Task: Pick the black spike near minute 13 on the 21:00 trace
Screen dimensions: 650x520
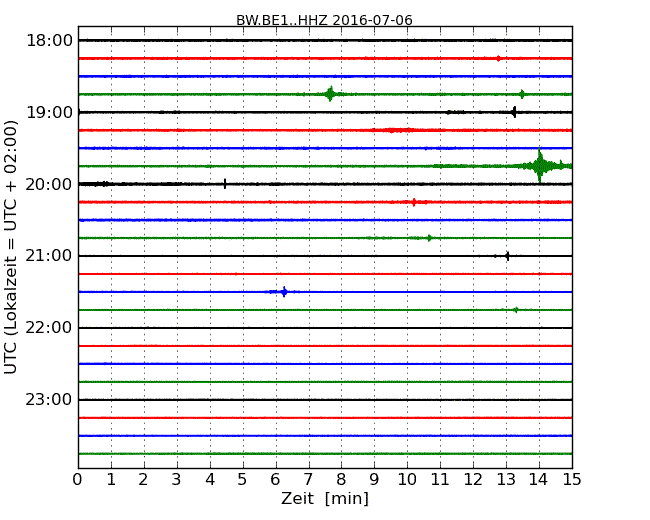Action: tap(507, 256)
